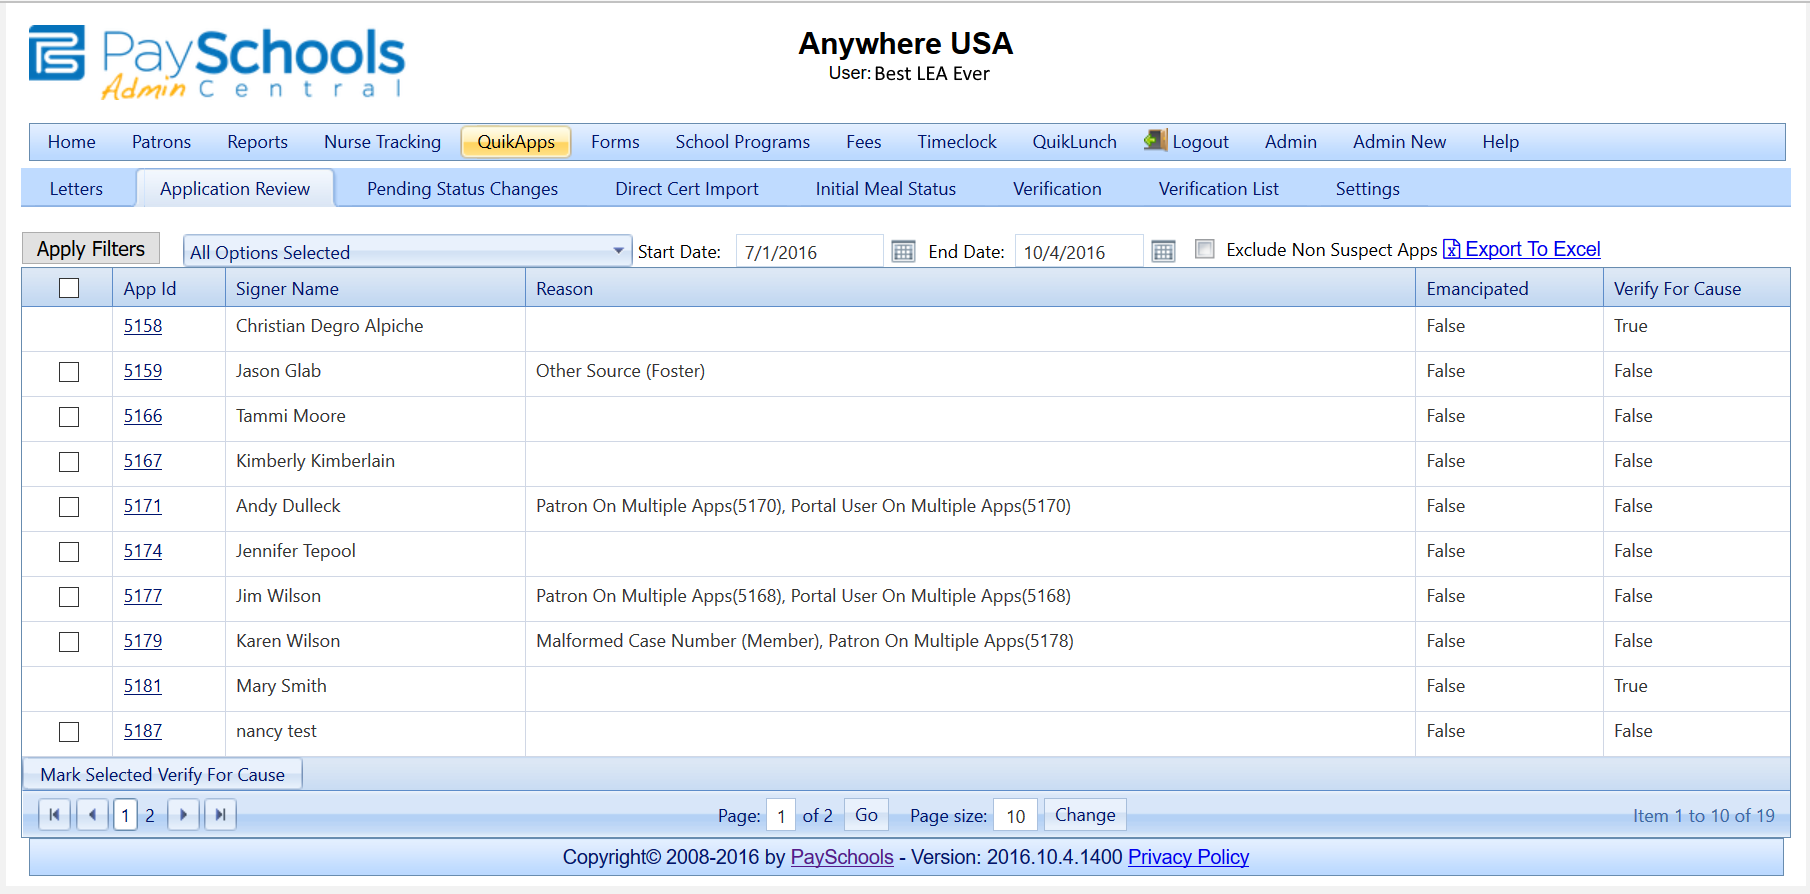1810x894 pixels.
Task: Open the Admin New menu
Action: [x=1399, y=142]
